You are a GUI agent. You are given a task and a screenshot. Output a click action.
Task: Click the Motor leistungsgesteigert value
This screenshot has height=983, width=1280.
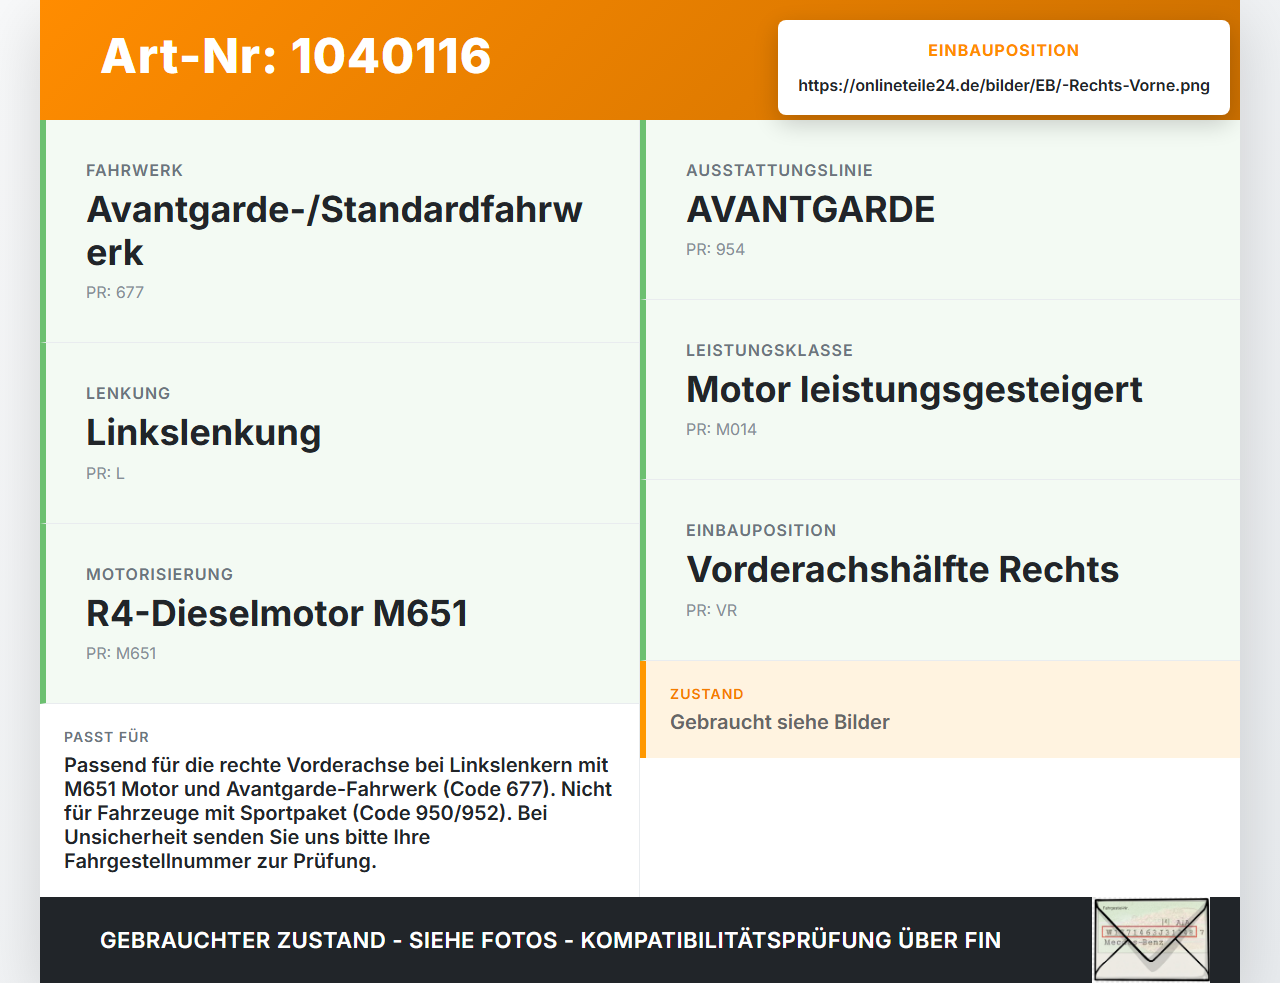click(x=914, y=389)
